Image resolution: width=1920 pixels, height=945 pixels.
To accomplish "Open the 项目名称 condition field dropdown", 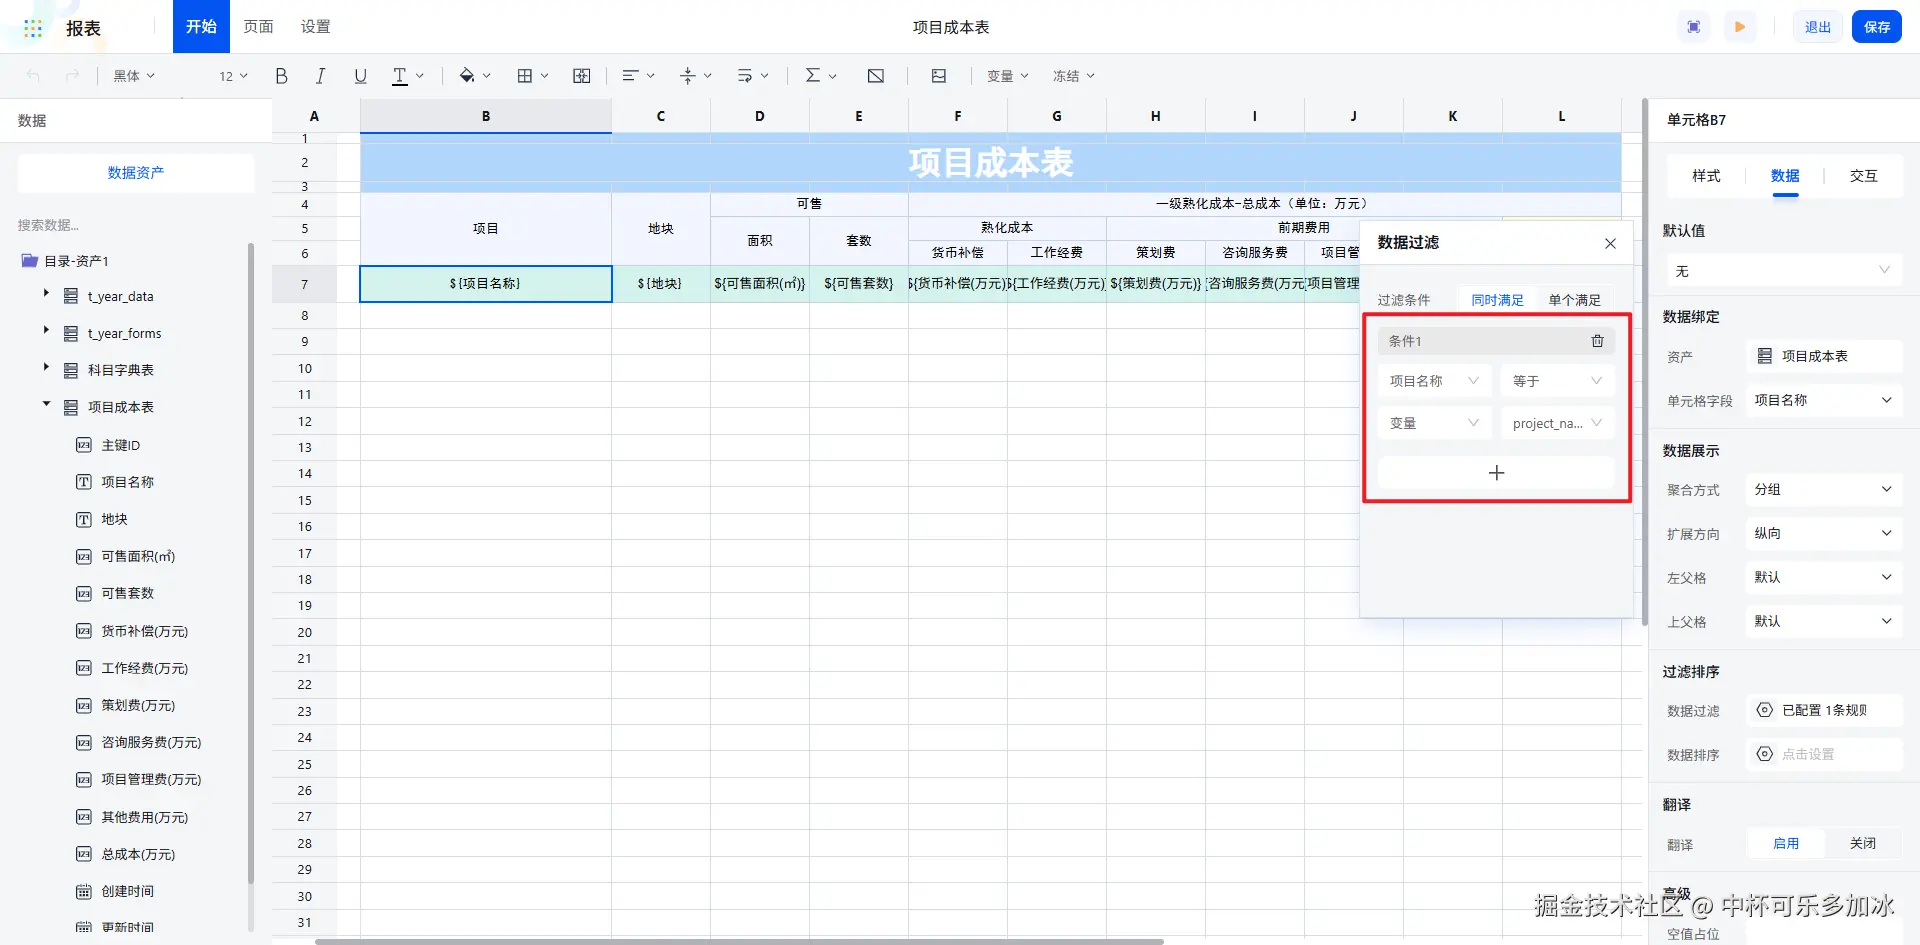I will click(1434, 381).
